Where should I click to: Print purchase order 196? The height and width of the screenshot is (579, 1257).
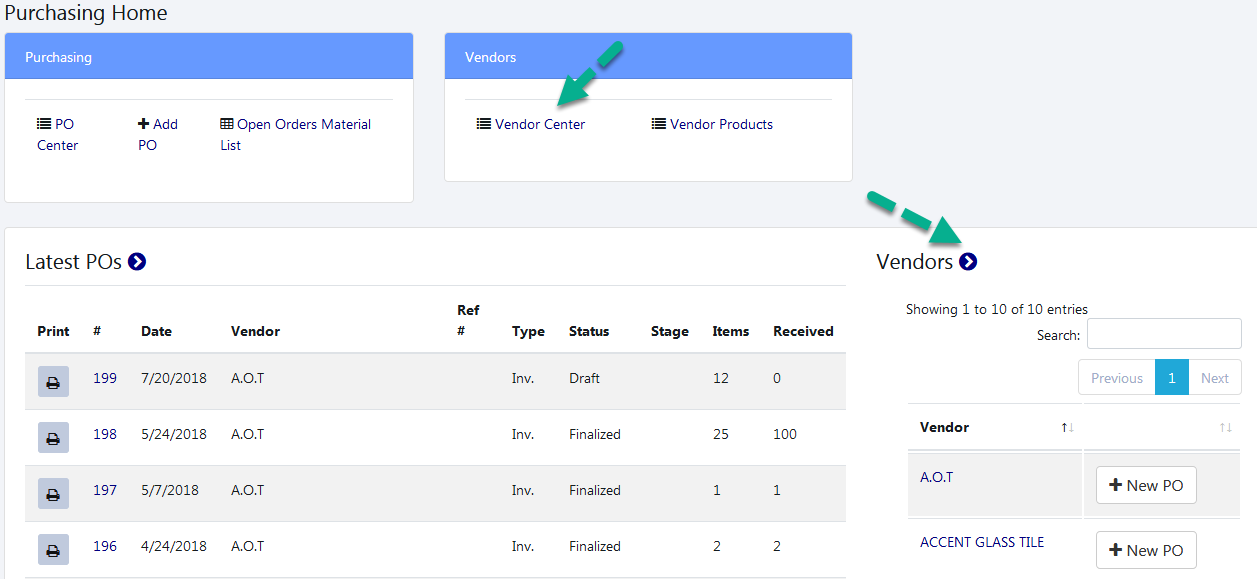tap(53, 550)
